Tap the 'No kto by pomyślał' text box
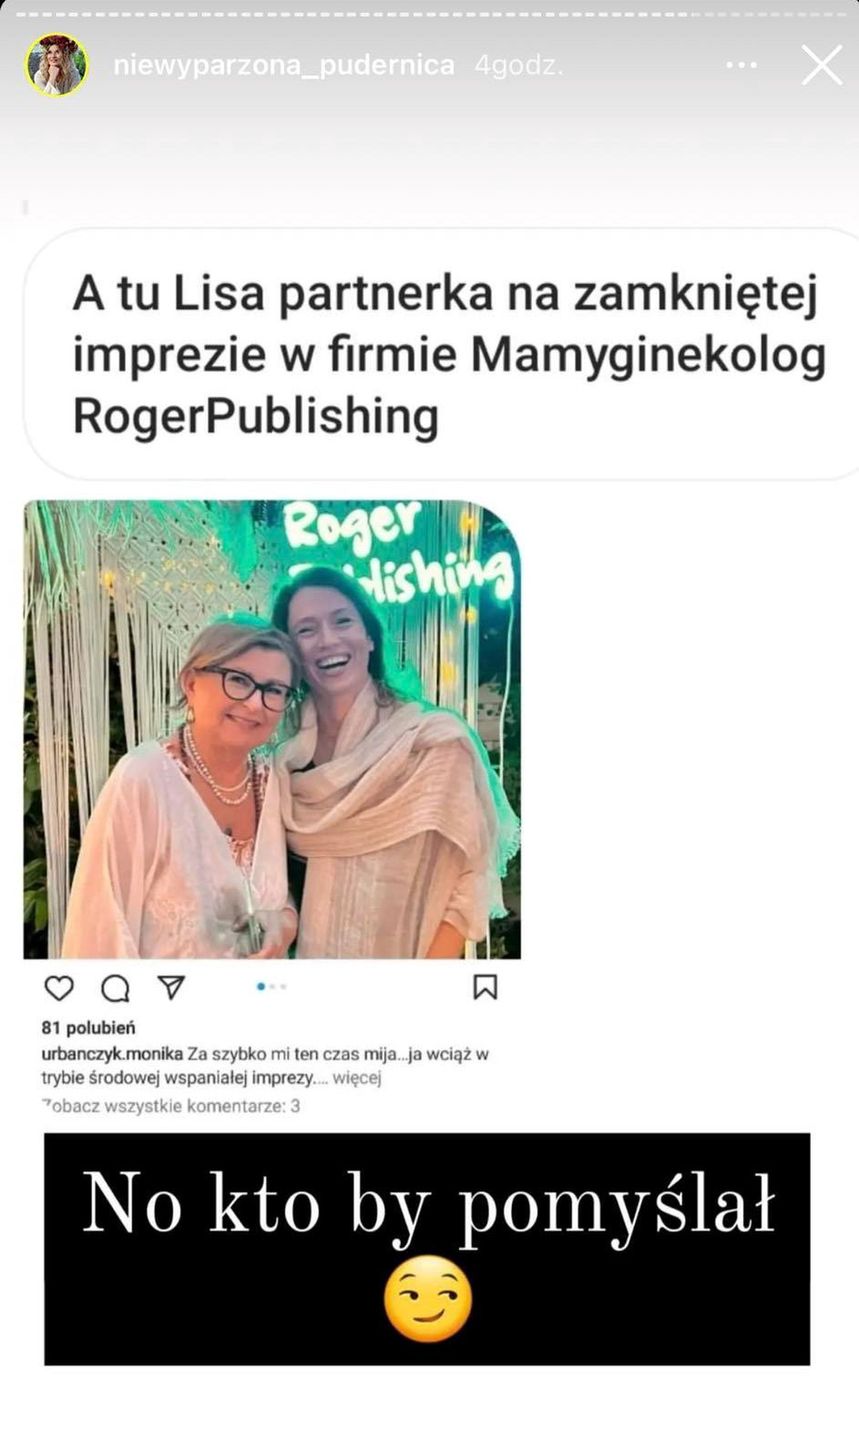859x1439 pixels. [x=427, y=1249]
